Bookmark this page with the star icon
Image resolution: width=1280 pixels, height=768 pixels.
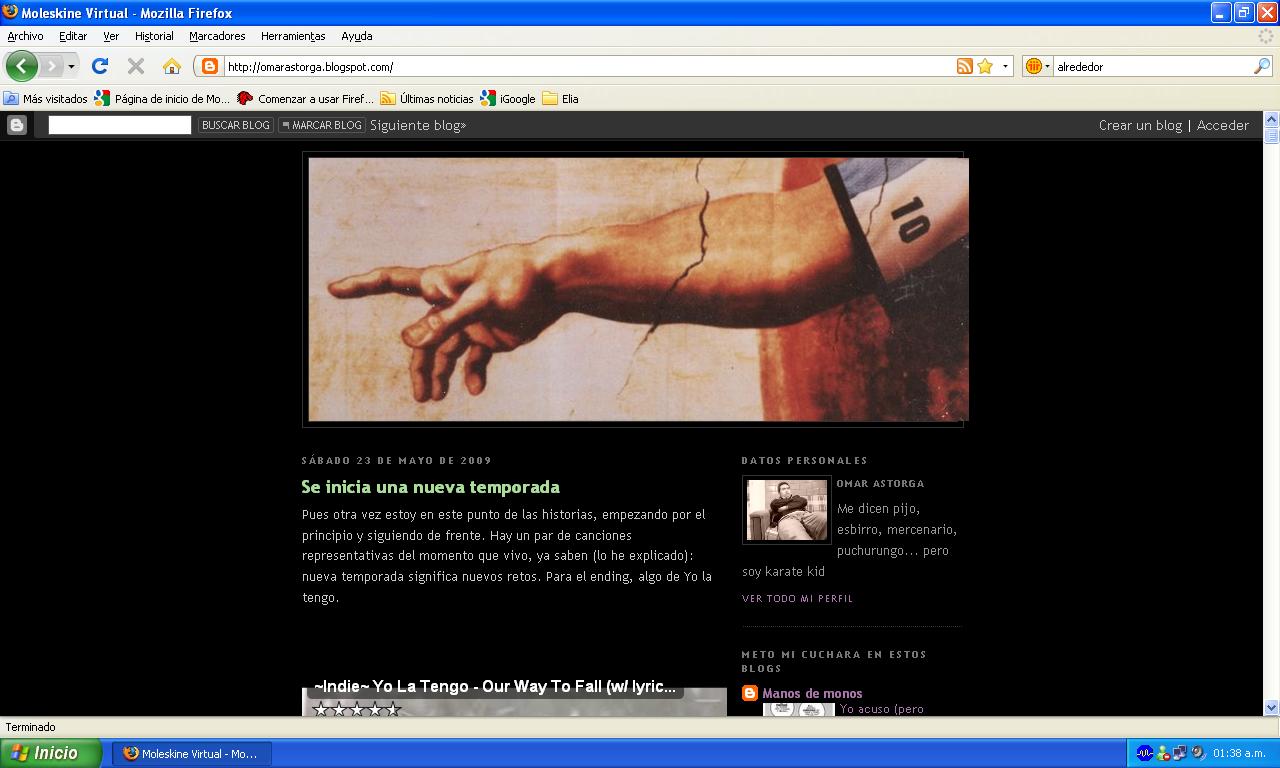(985, 66)
